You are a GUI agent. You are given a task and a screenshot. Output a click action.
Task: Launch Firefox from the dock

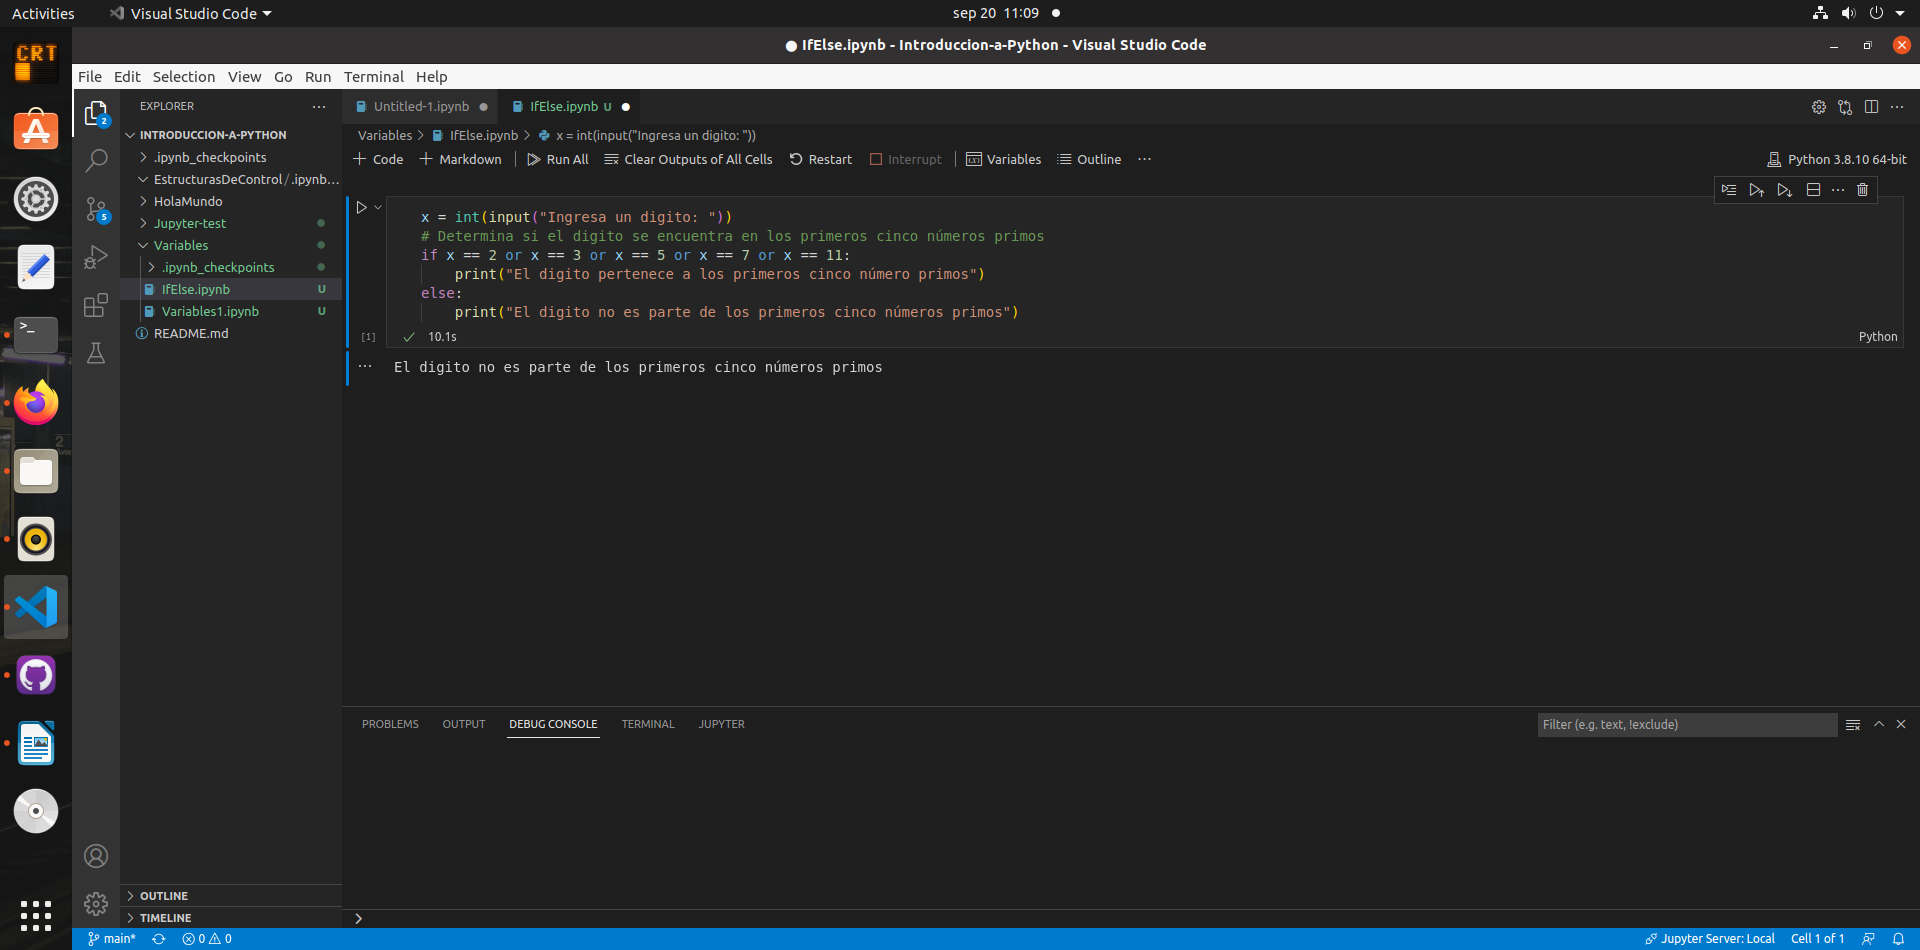click(x=36, y=403)
